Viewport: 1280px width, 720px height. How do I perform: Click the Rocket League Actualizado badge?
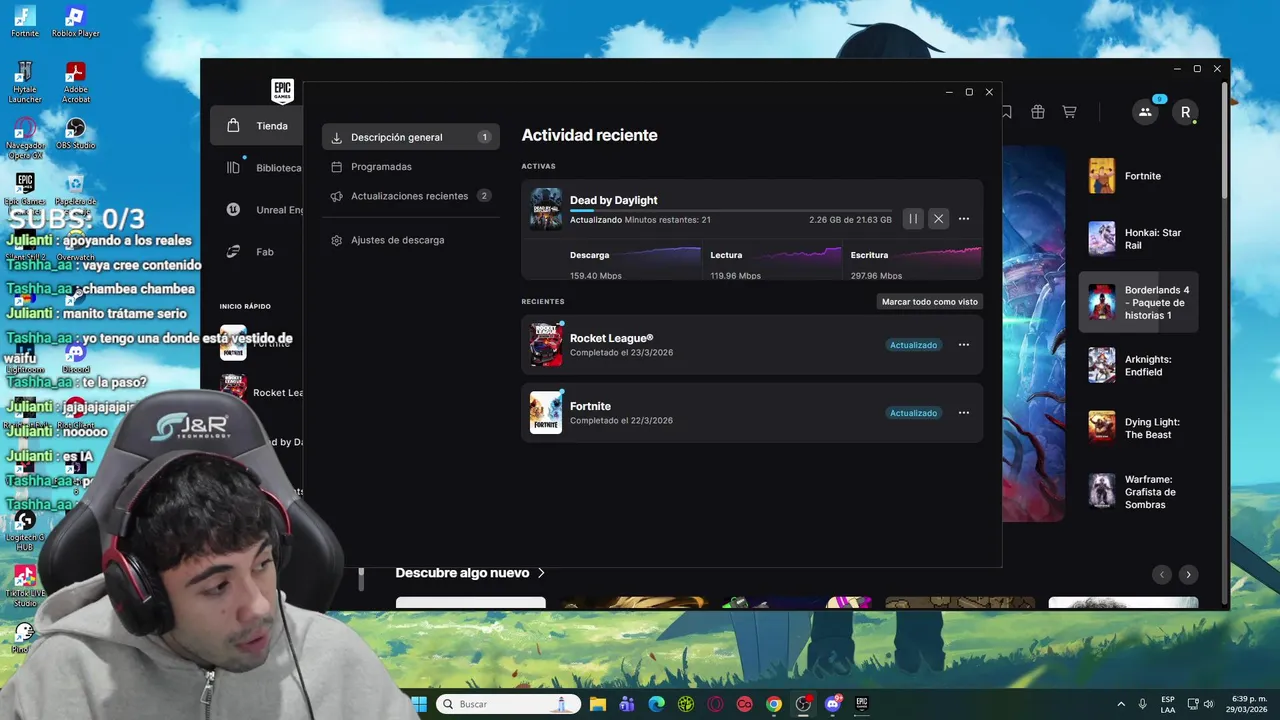(913, 345)
